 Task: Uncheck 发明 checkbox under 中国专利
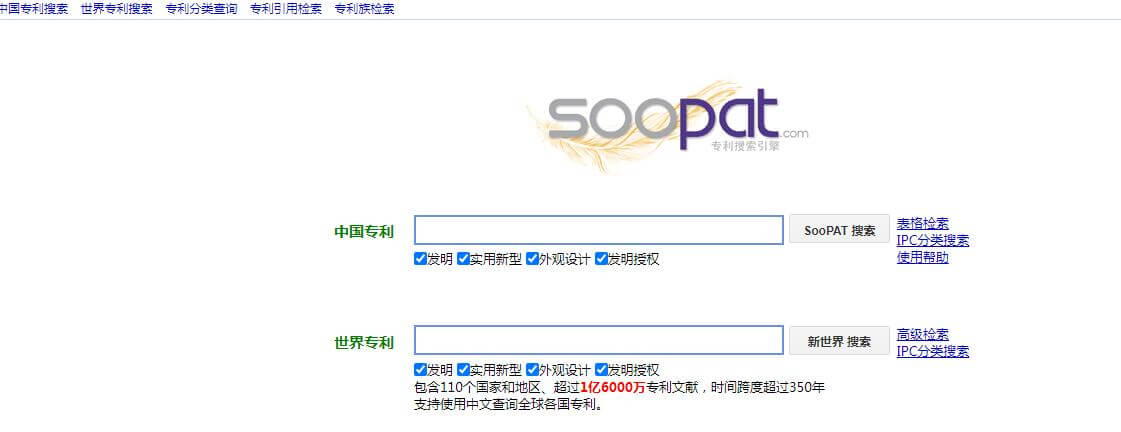pos(421,259)
